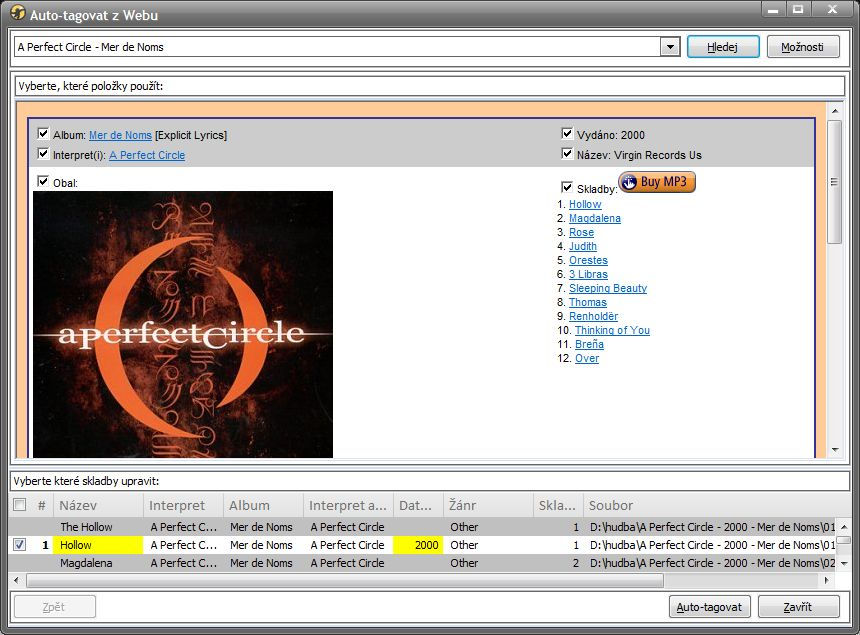
Task: Click the track list scroll-up arrow
Action: (844, 527)
